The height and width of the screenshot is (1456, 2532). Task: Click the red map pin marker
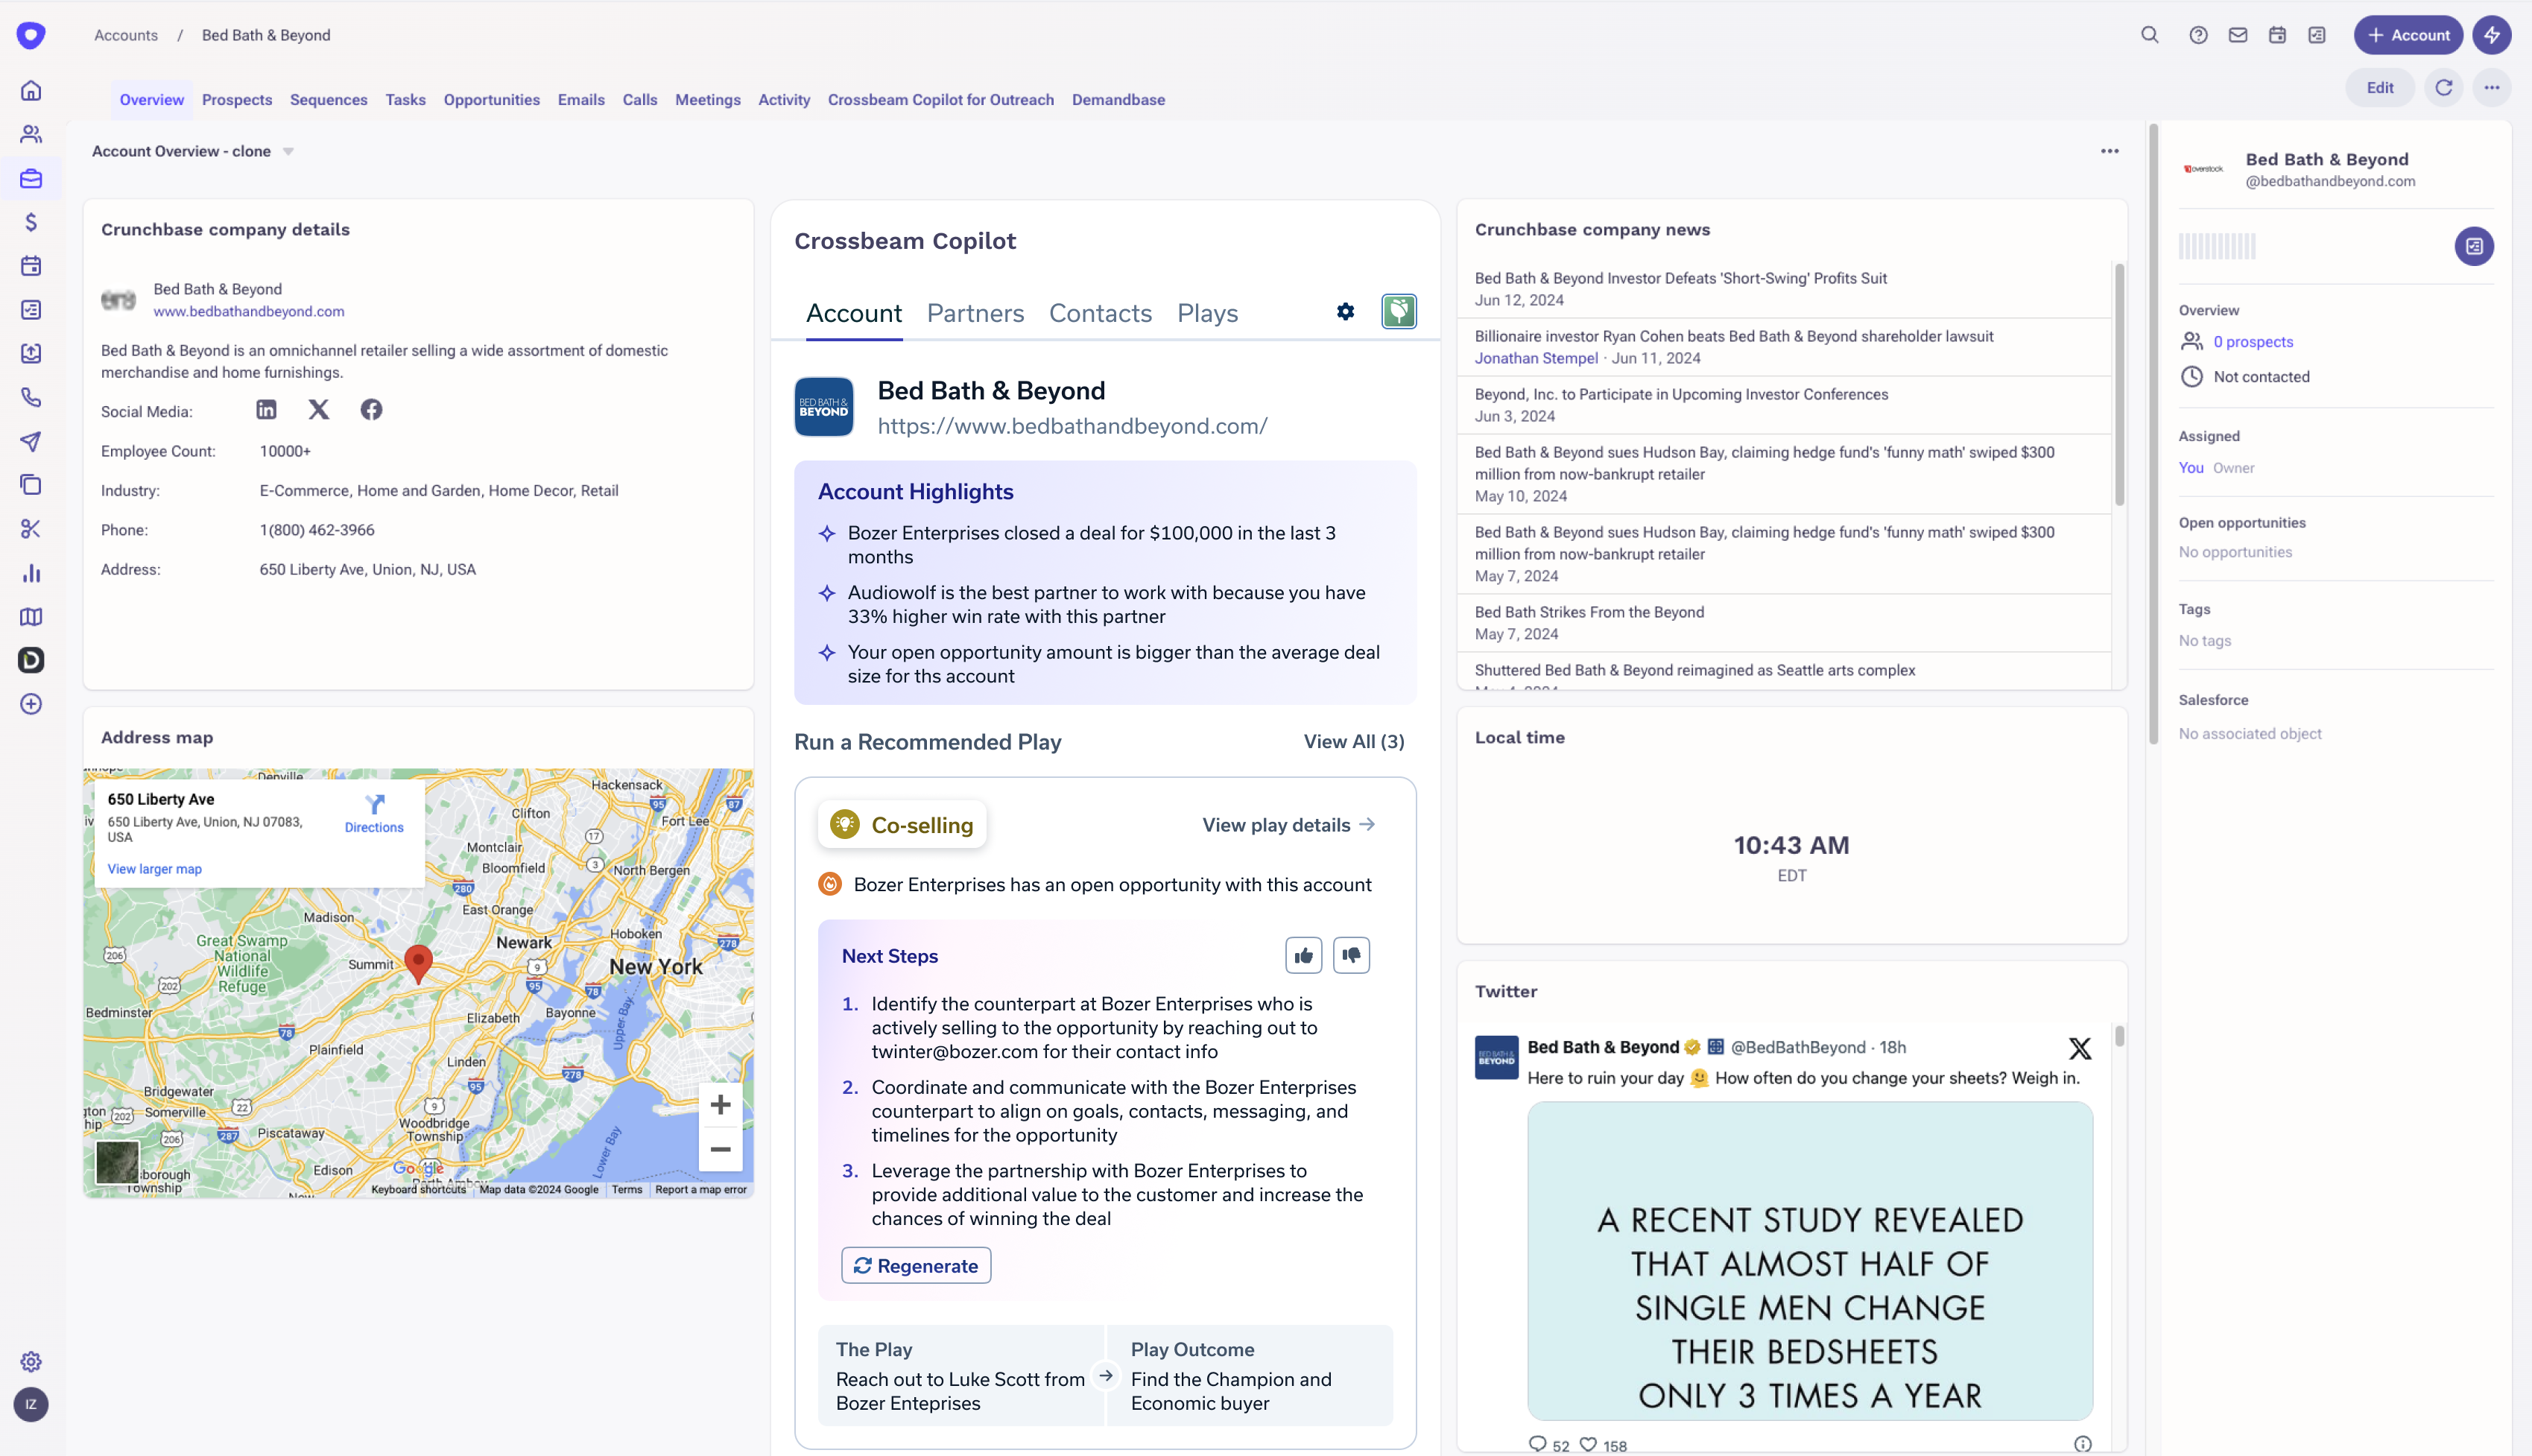[418, 964]
